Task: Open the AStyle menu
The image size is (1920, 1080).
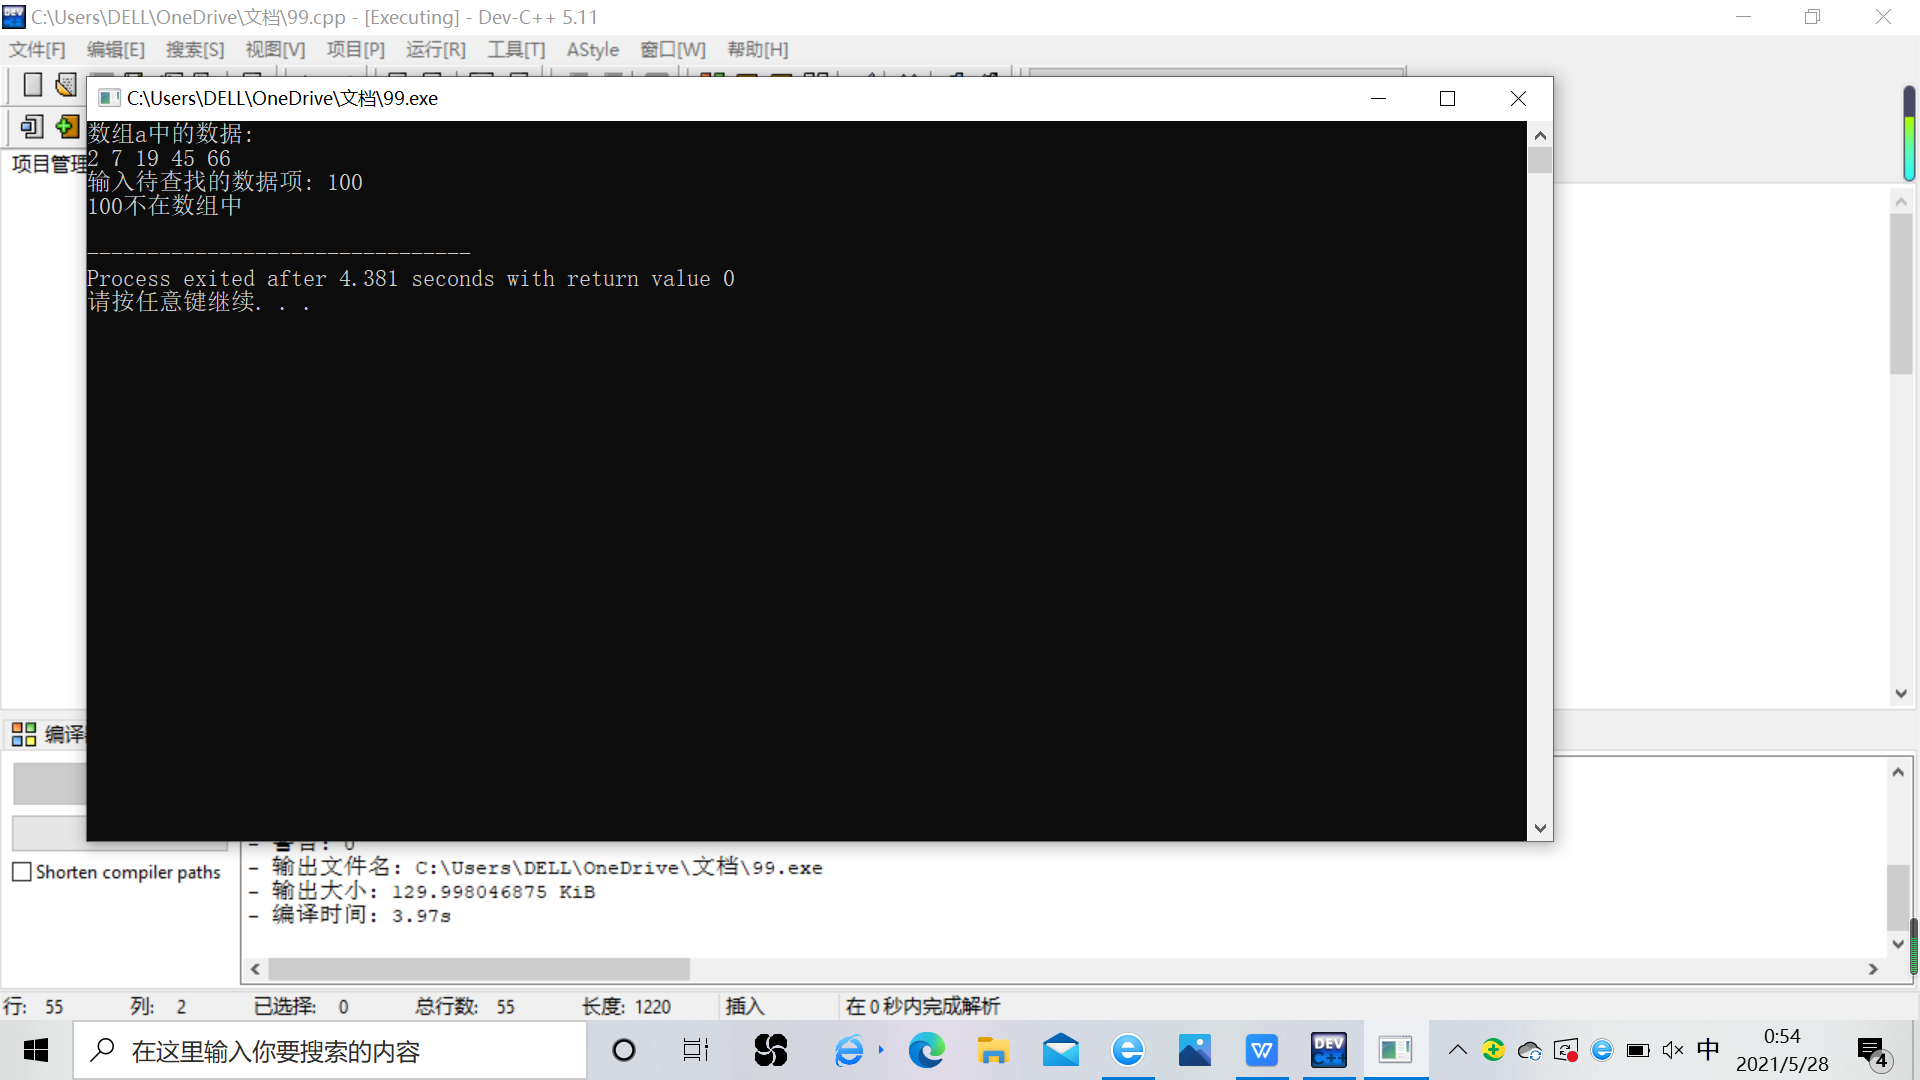Action: (592, 49)
